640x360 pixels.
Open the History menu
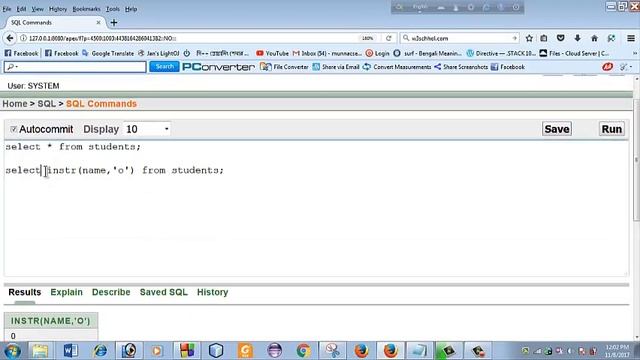58,9
